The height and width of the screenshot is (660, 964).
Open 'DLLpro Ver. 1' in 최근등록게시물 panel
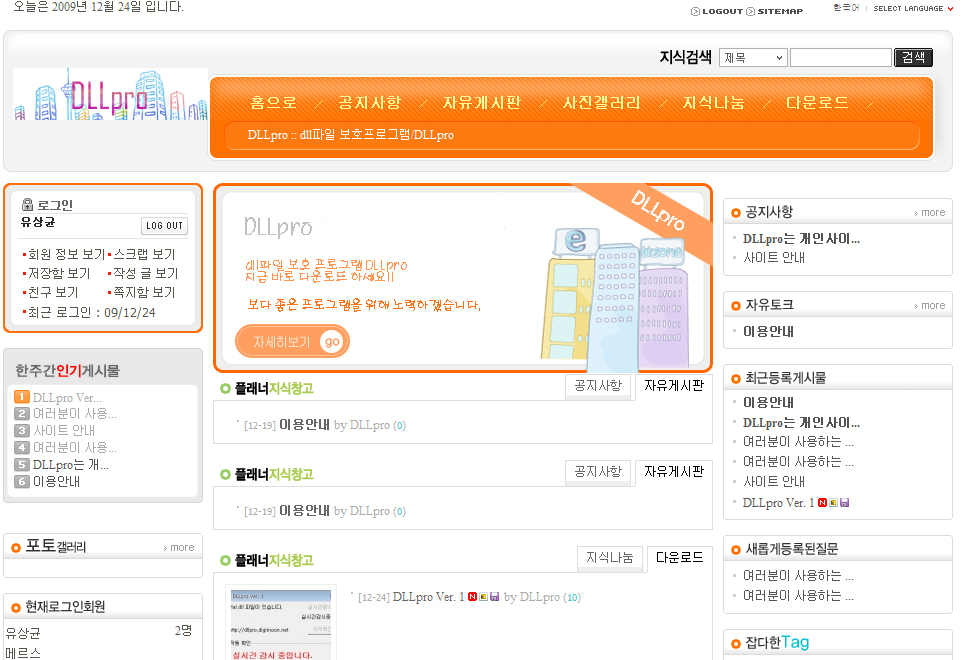pyautogui.click(x=778, y=503)
